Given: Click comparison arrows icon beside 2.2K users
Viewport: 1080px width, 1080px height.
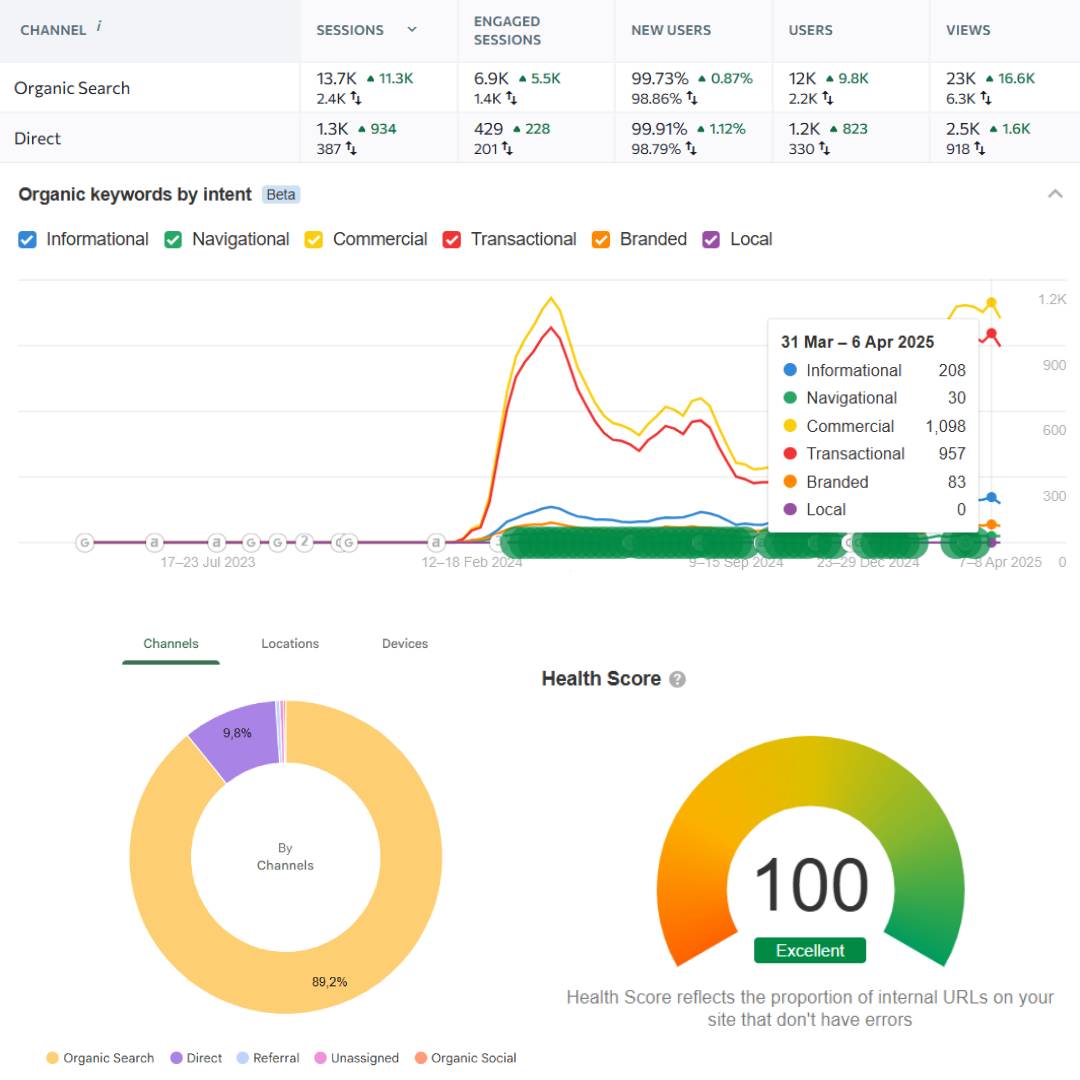Looking at the screenshot, I should [827, 98].
